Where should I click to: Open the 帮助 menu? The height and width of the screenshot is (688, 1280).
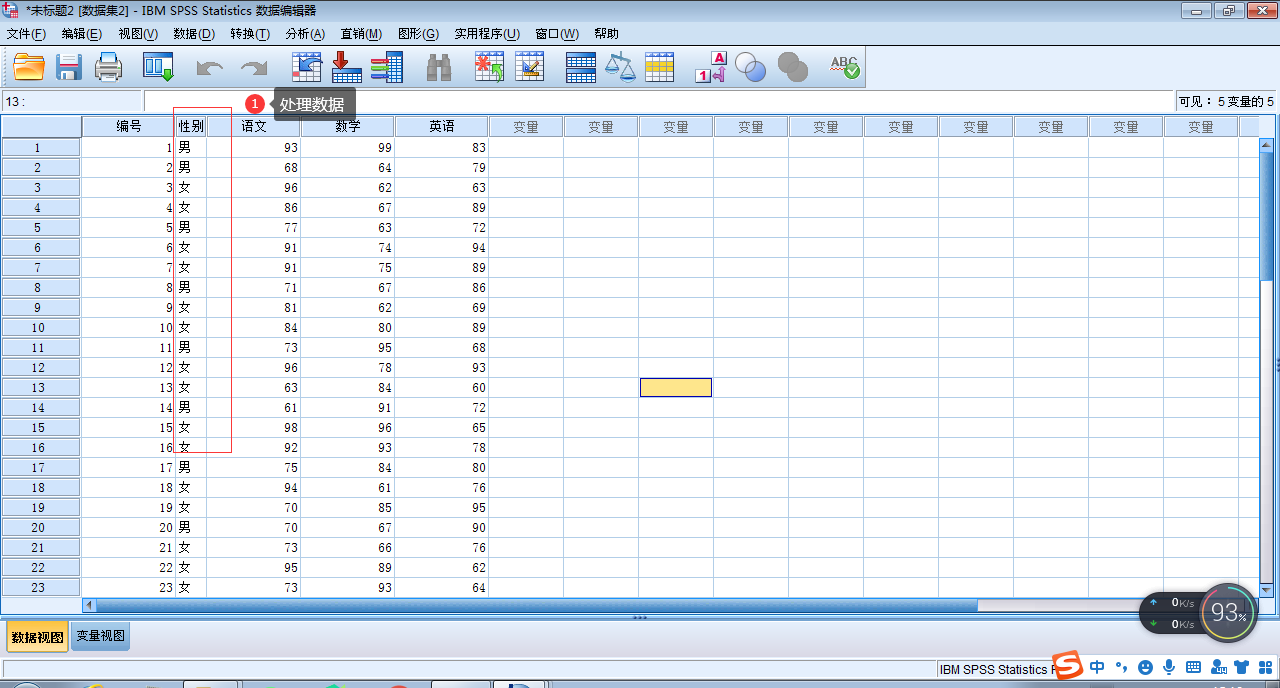click(x=606, y=34)
